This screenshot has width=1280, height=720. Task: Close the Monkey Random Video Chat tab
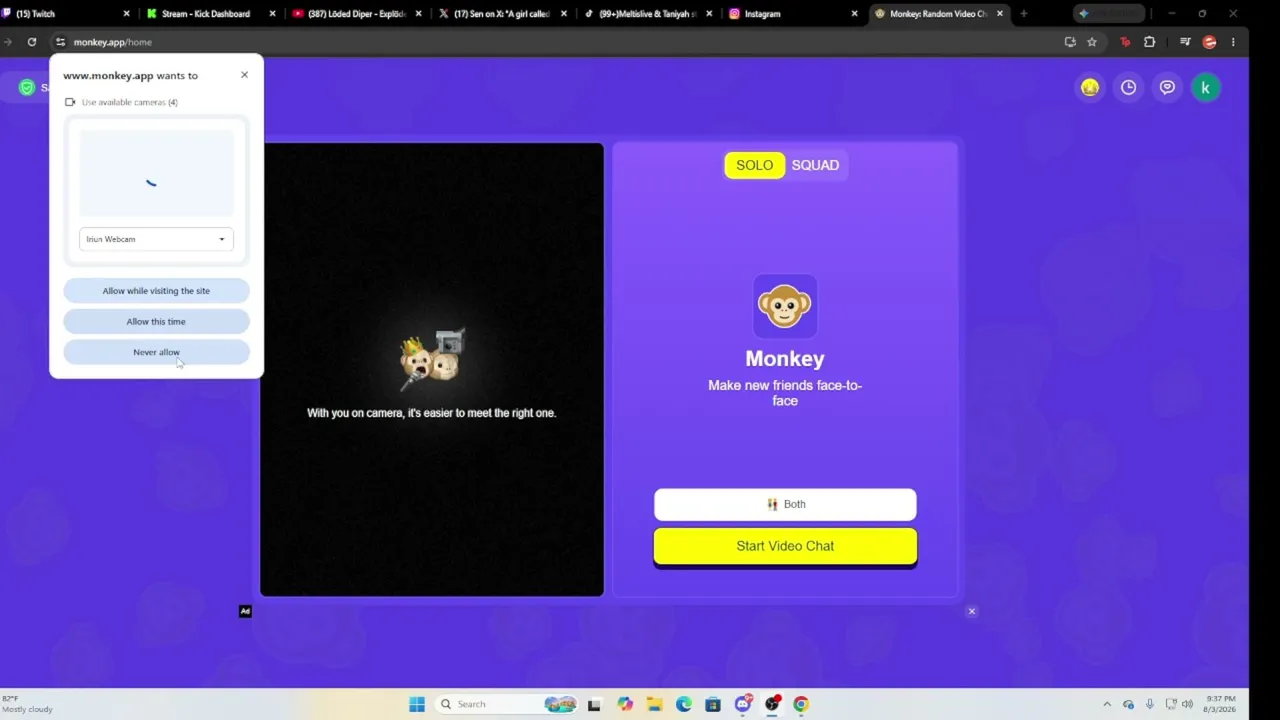(x=1000, y=14)
